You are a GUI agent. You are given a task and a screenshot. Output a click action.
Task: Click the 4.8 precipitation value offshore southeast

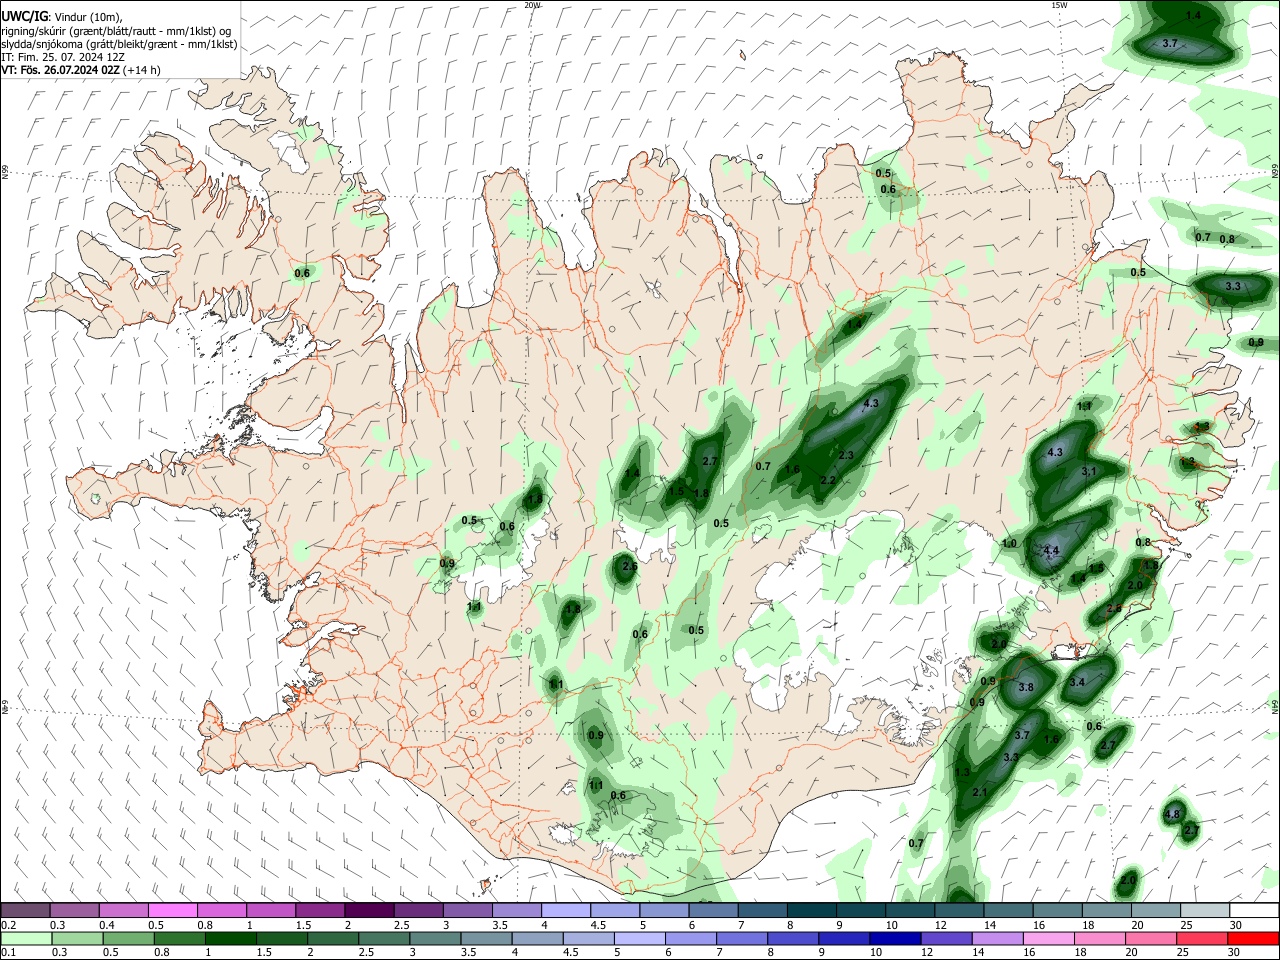[x=1173, y=815]
